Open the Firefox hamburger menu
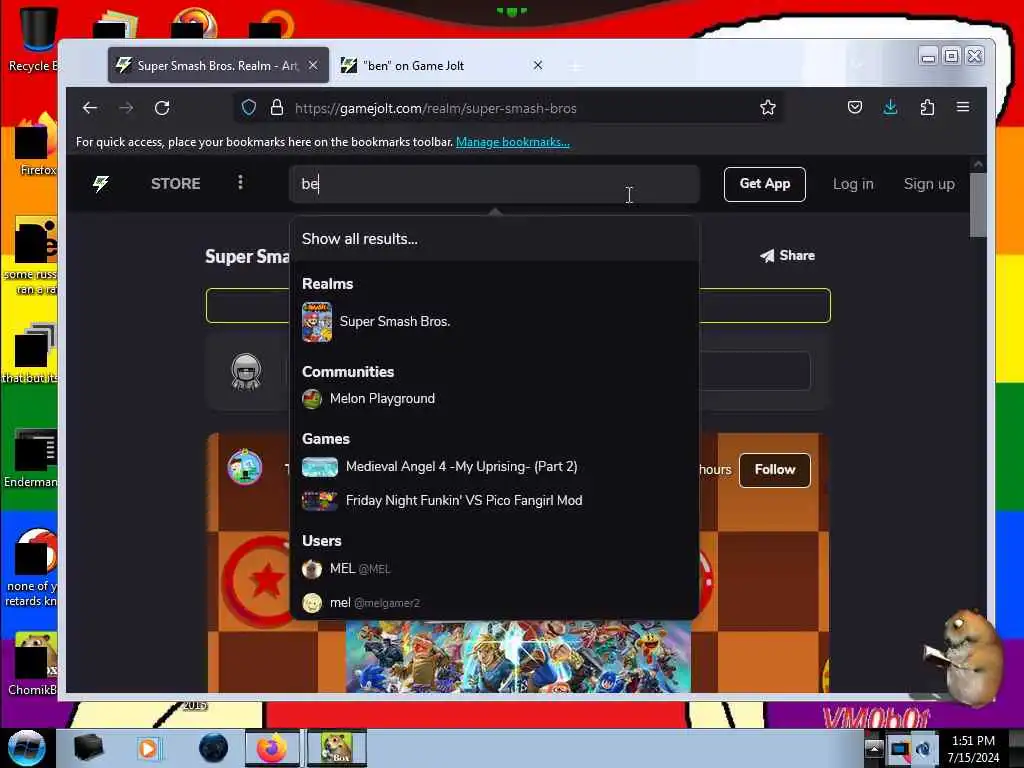1024x768 pixels. tap(963, 107)
